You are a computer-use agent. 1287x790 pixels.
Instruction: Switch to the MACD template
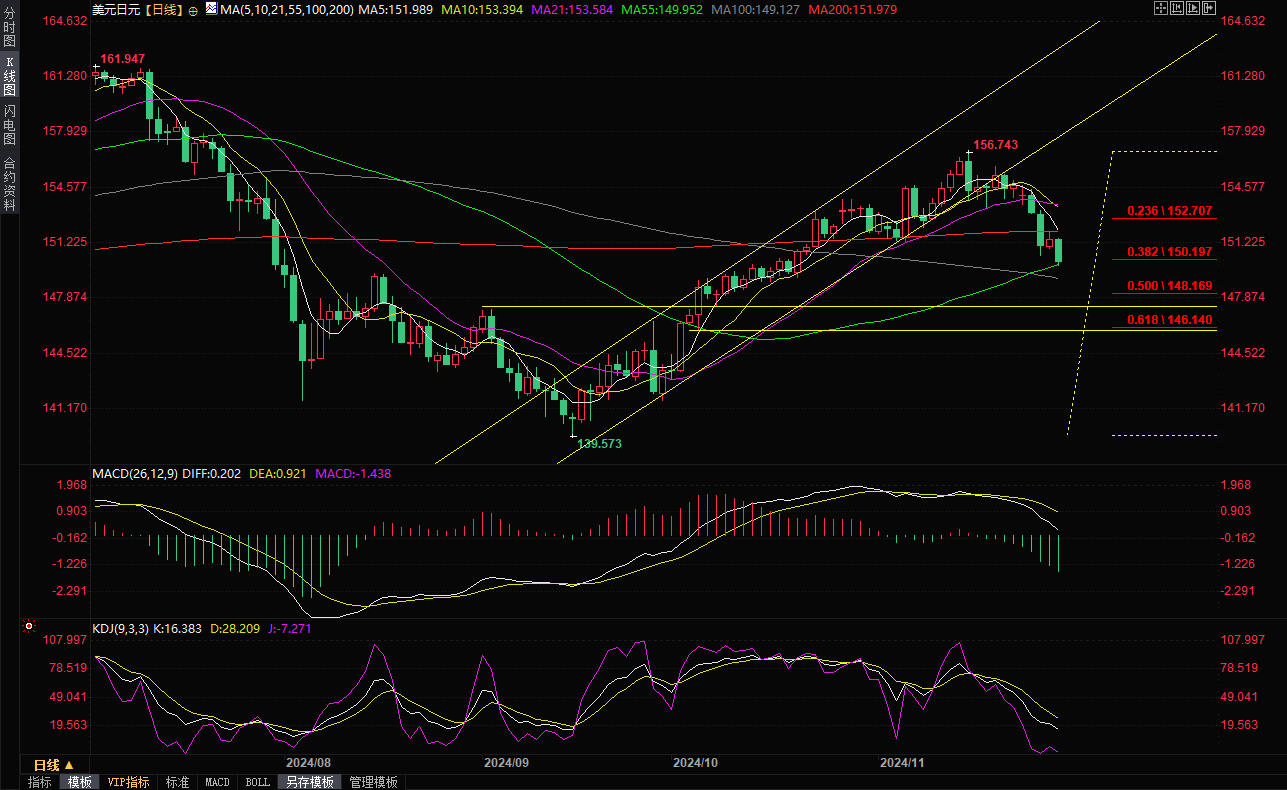click(217, 782)
